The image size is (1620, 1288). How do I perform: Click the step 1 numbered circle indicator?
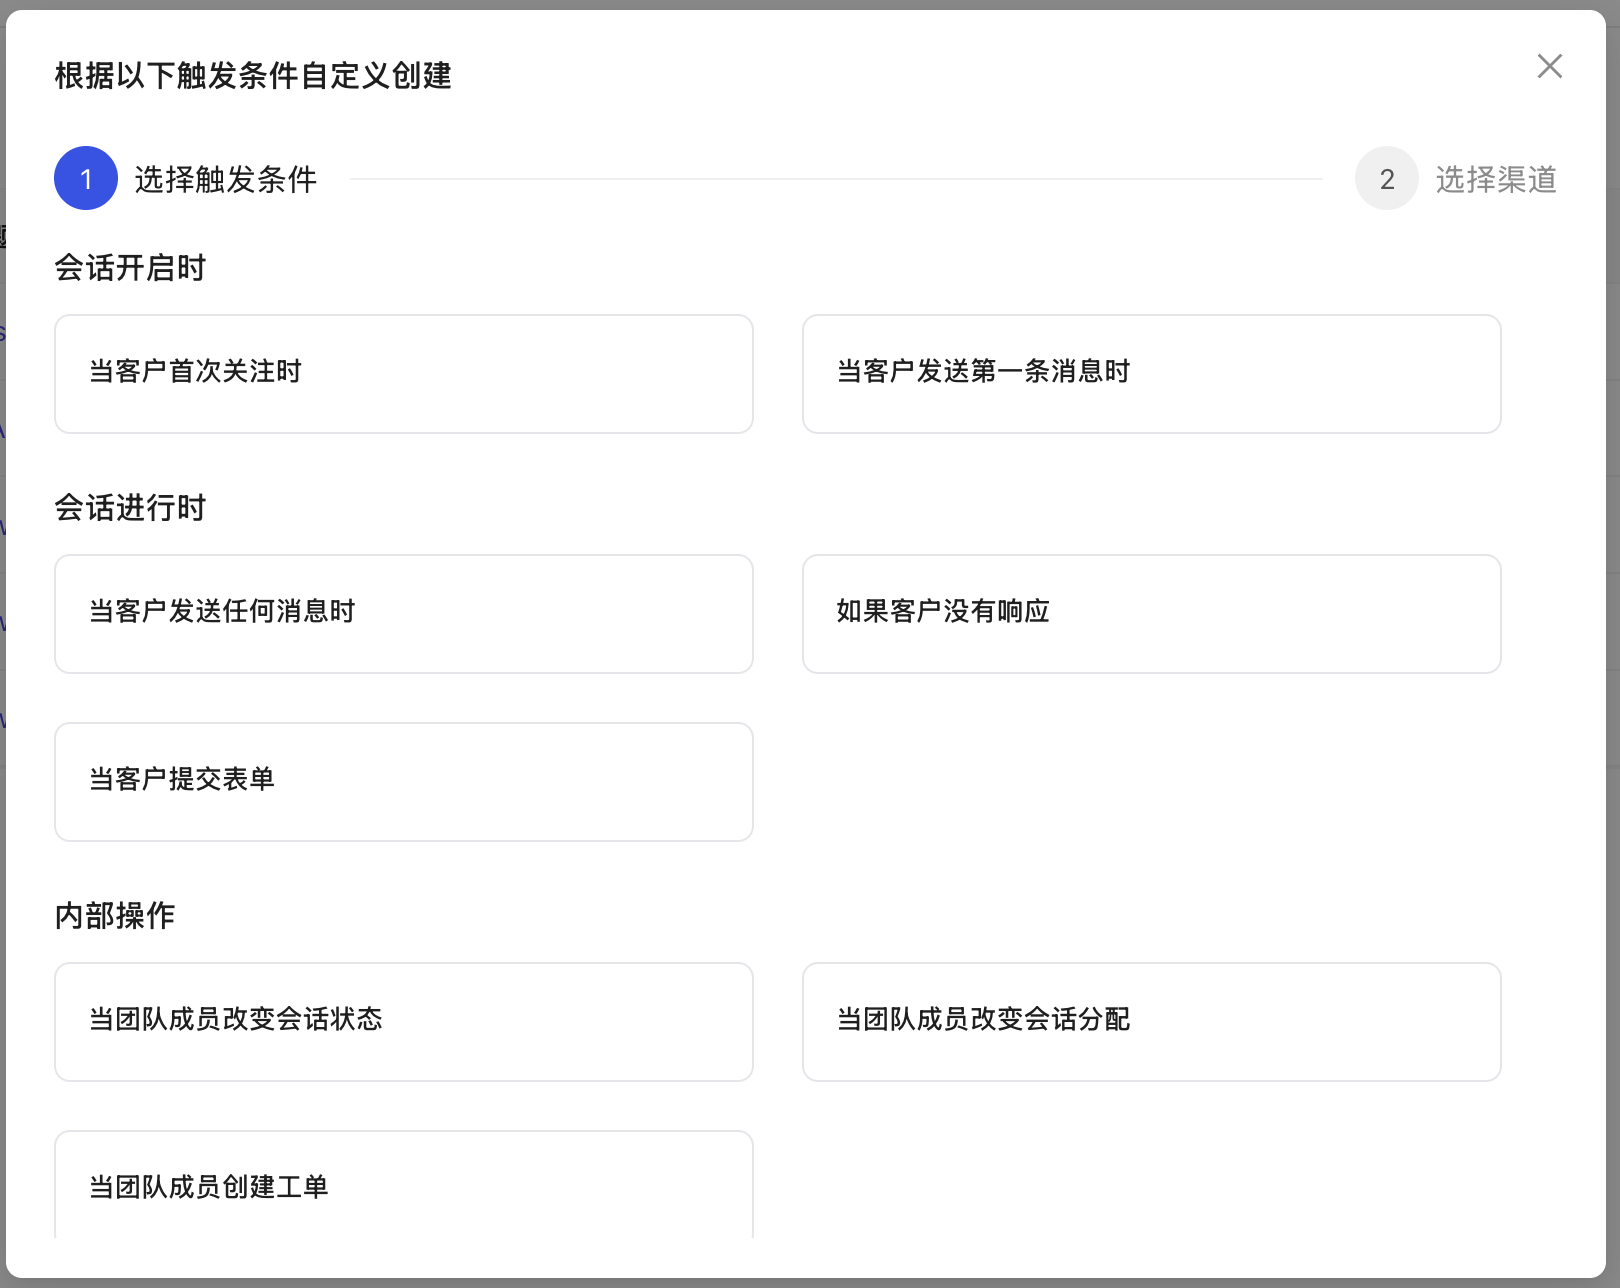pyautogui.click(x=85, y=178)
